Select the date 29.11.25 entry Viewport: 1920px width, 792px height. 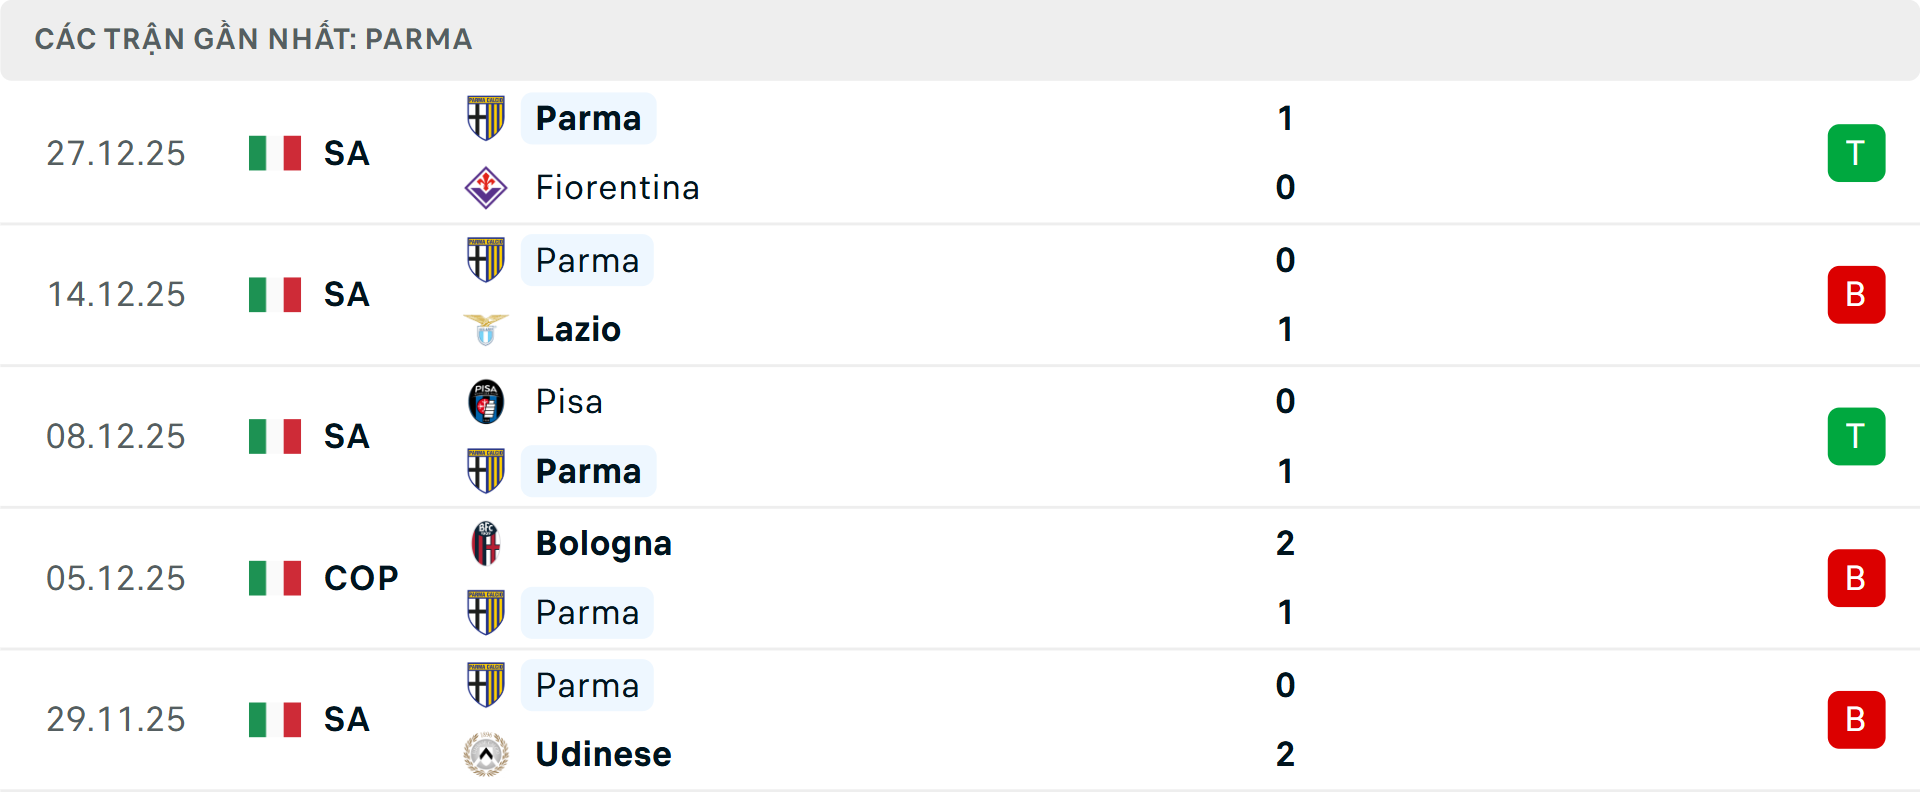pos(116,719)
